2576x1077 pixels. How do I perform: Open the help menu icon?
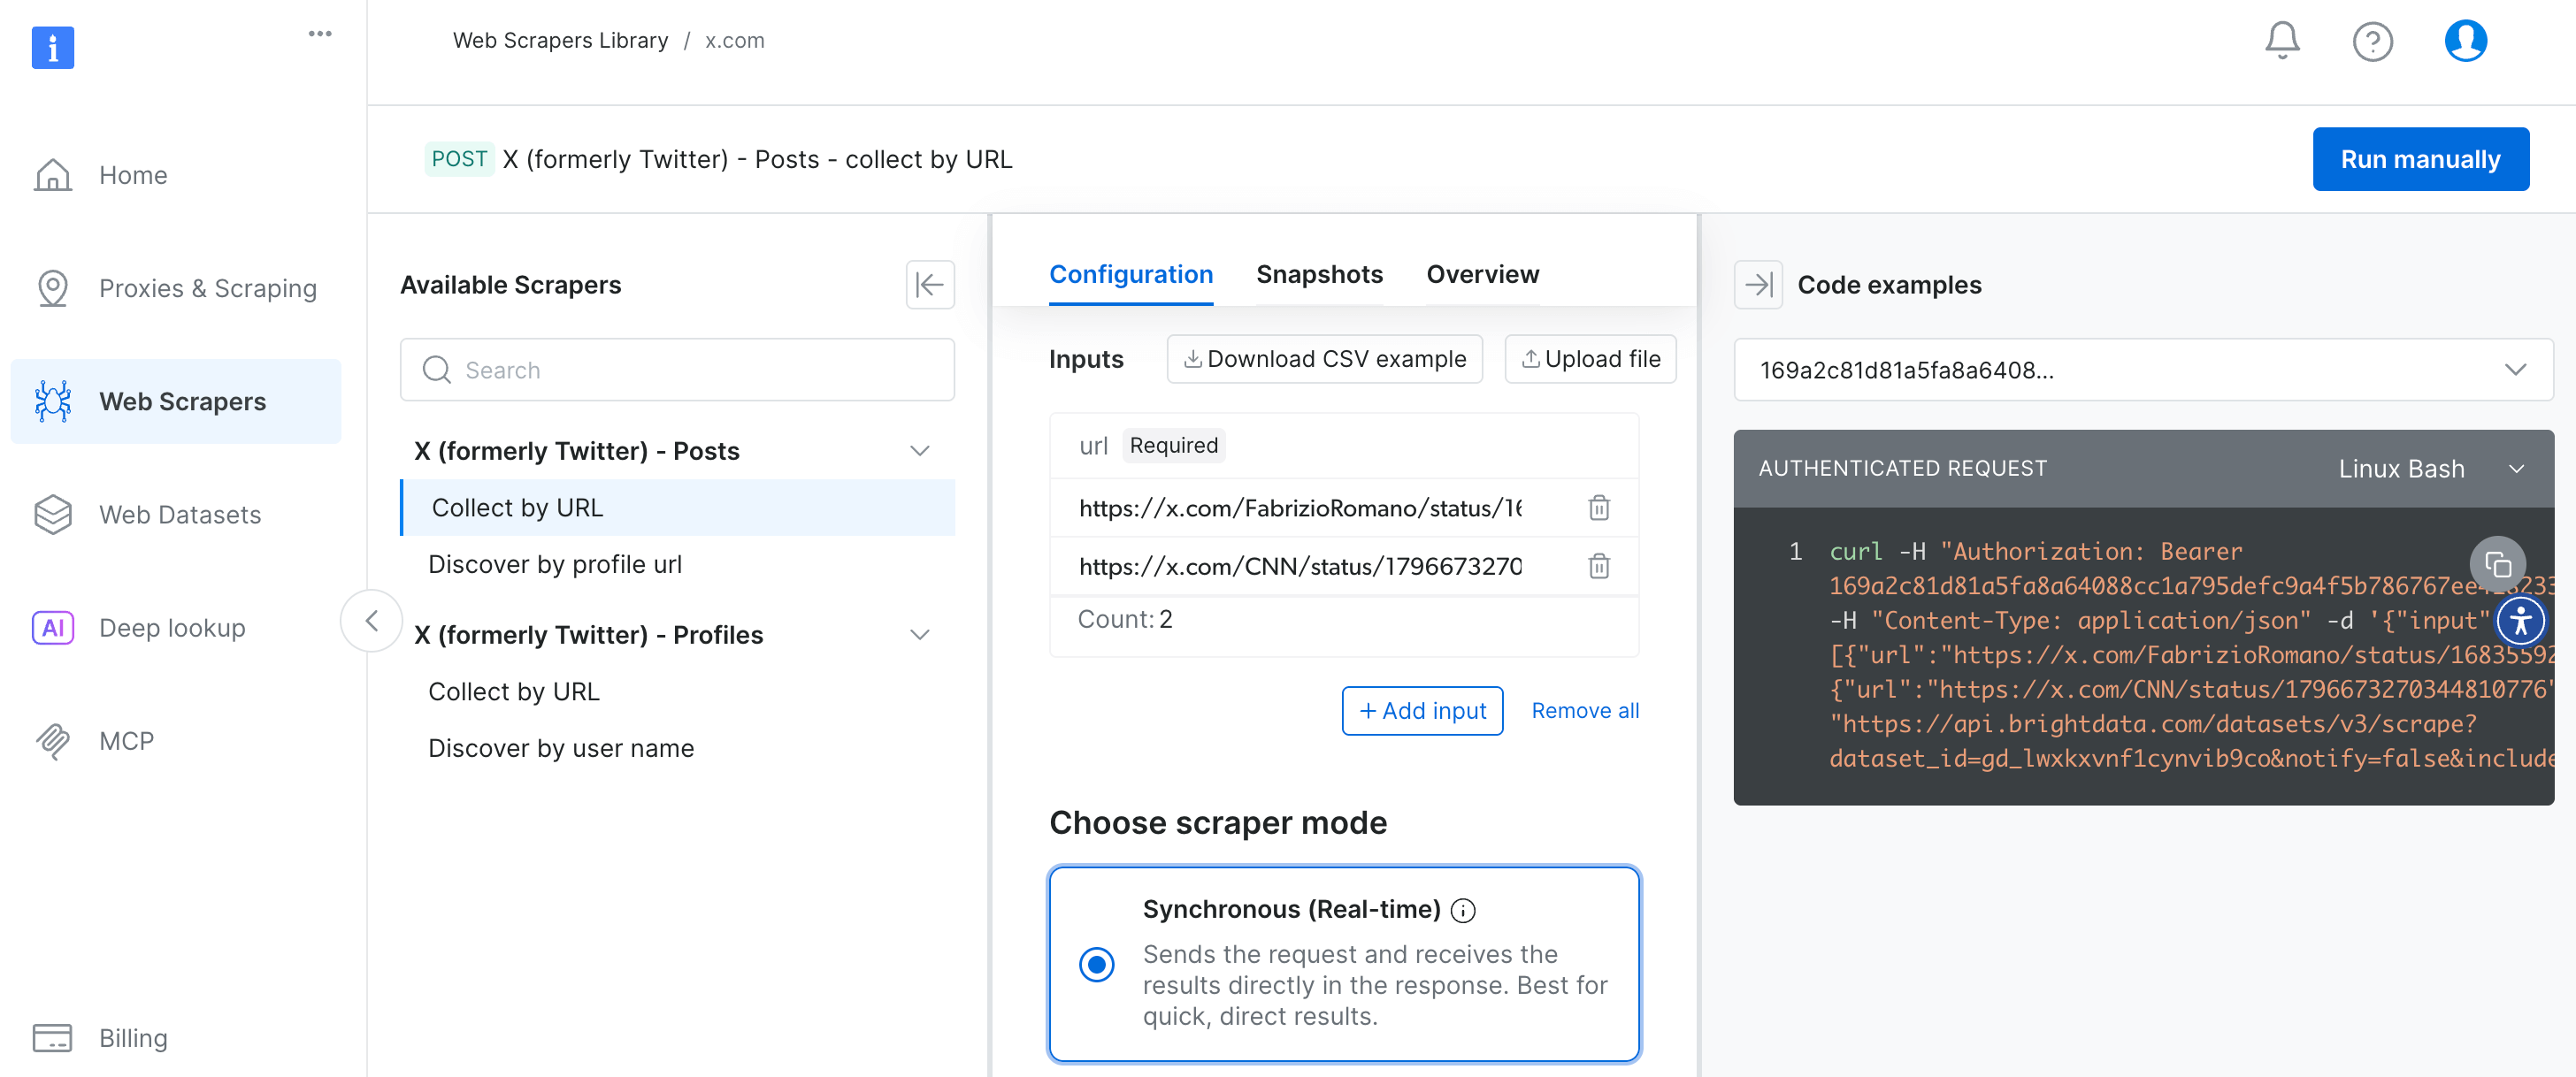coord(2373,40)
